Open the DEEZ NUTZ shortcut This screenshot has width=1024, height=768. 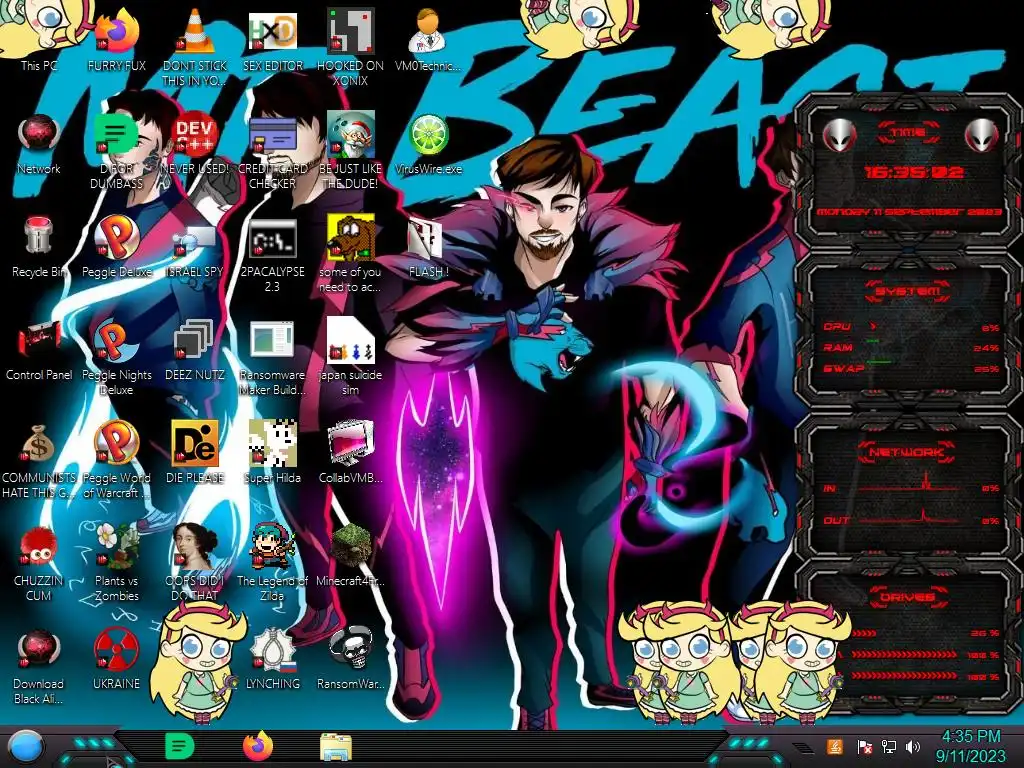point(195,350)
